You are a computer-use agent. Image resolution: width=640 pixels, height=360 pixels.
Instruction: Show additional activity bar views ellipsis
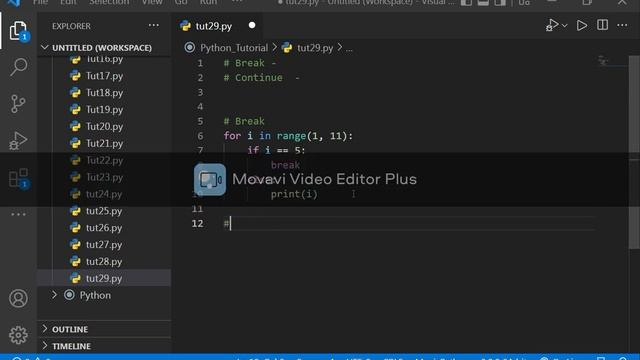(18, 214)
